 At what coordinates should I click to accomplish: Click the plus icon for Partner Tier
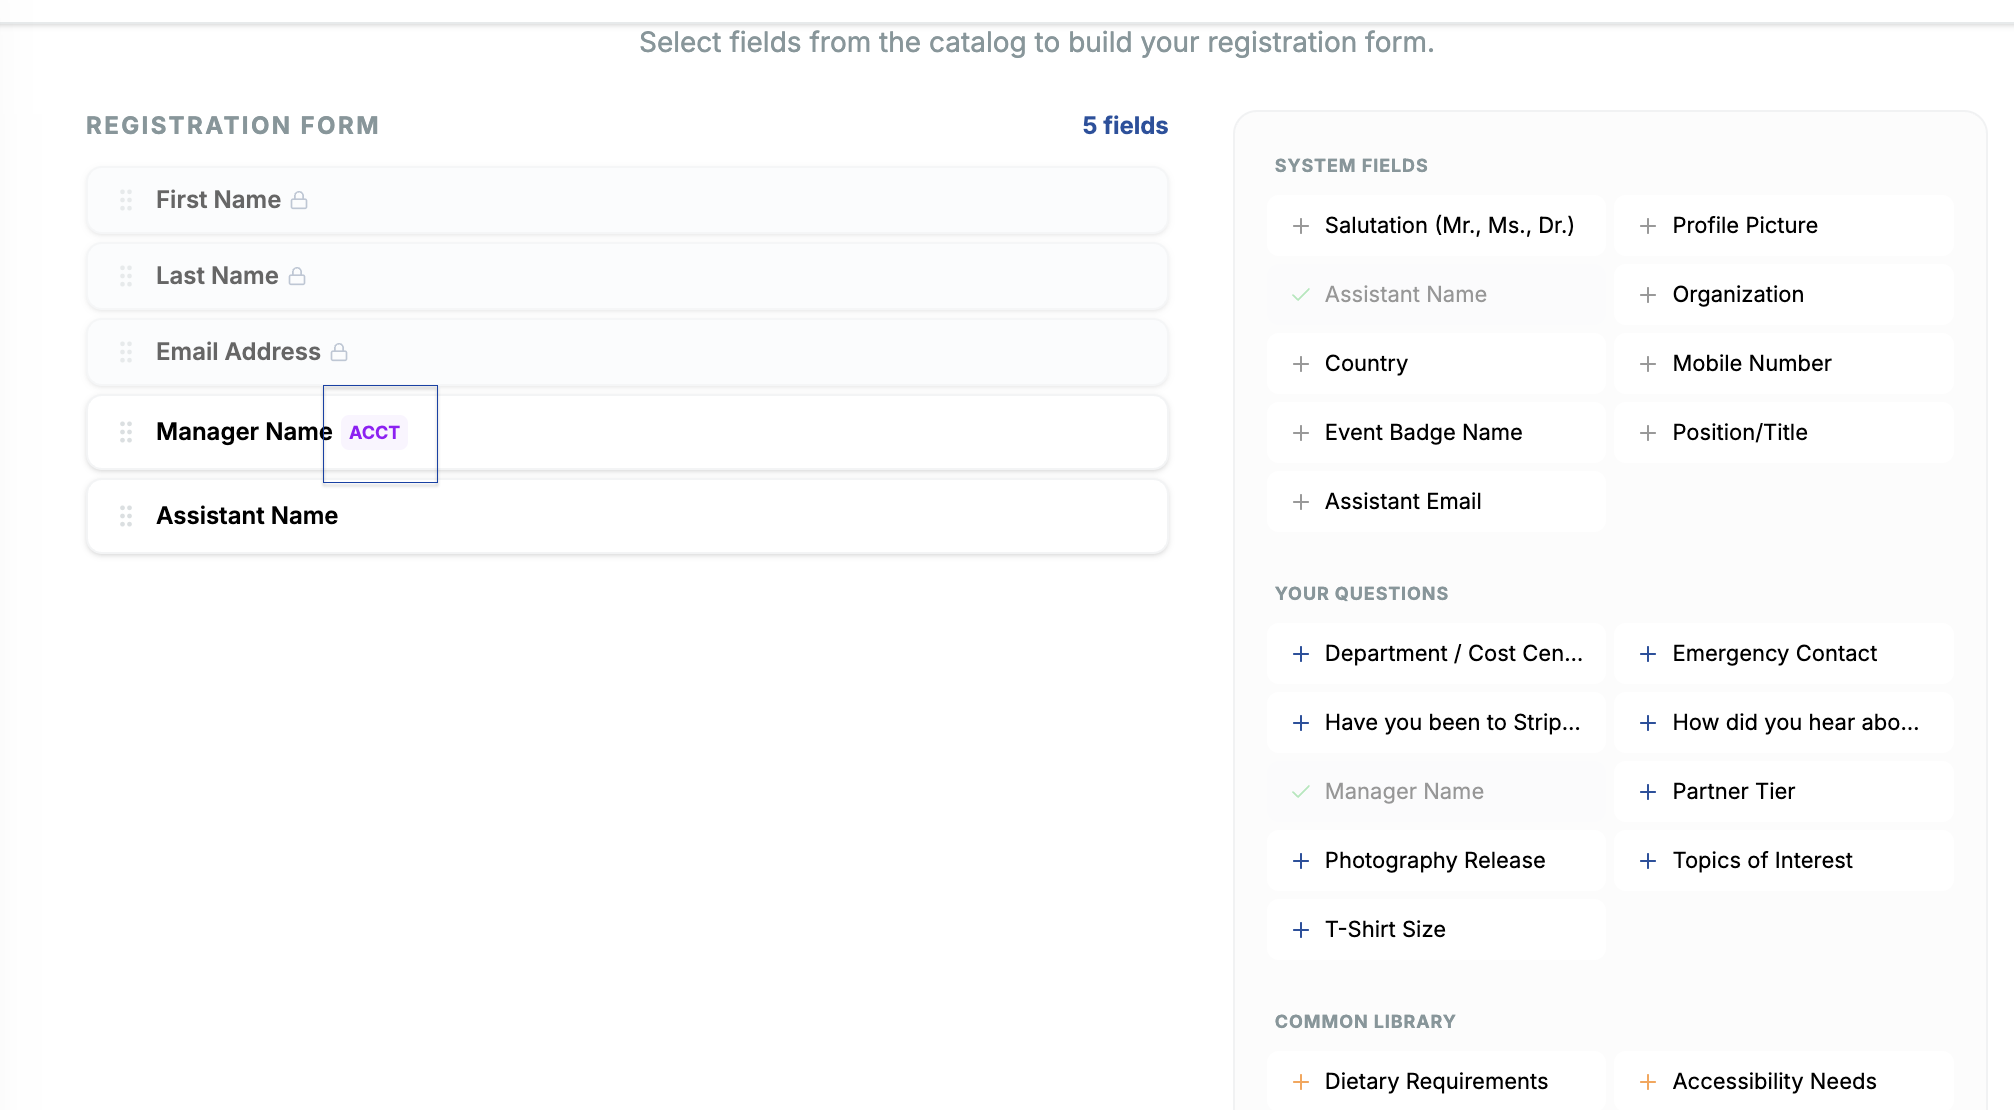(x=1648, y=792)
